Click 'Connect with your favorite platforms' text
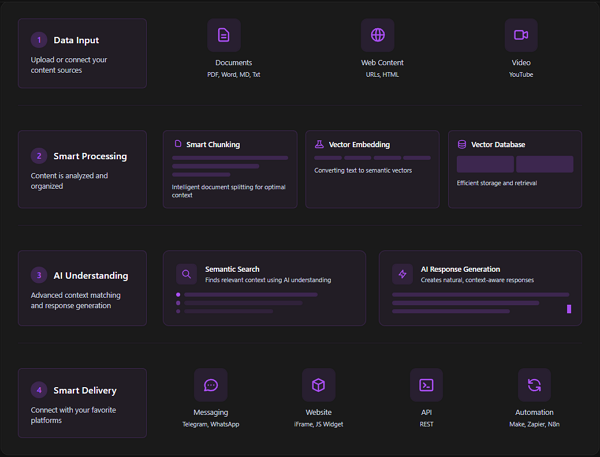This screenshot has width=600, height=457. [x=73, y=415]
